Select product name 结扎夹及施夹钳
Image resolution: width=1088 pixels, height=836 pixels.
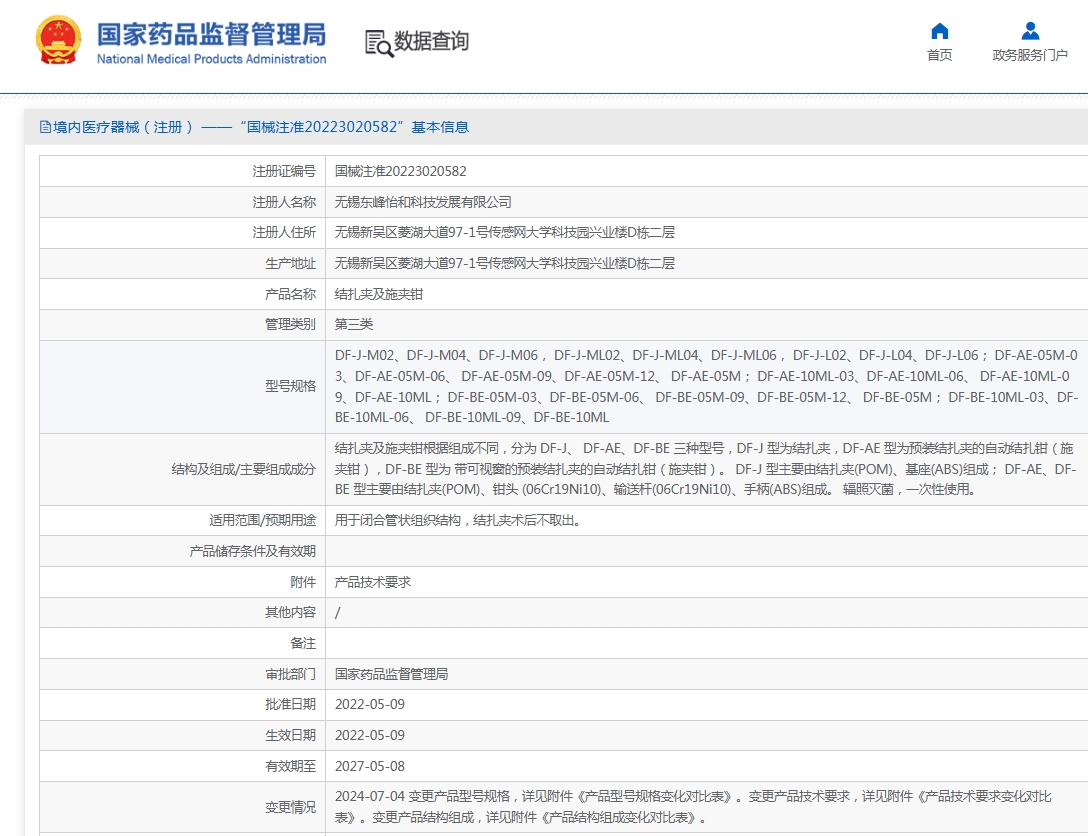point(379,294)
